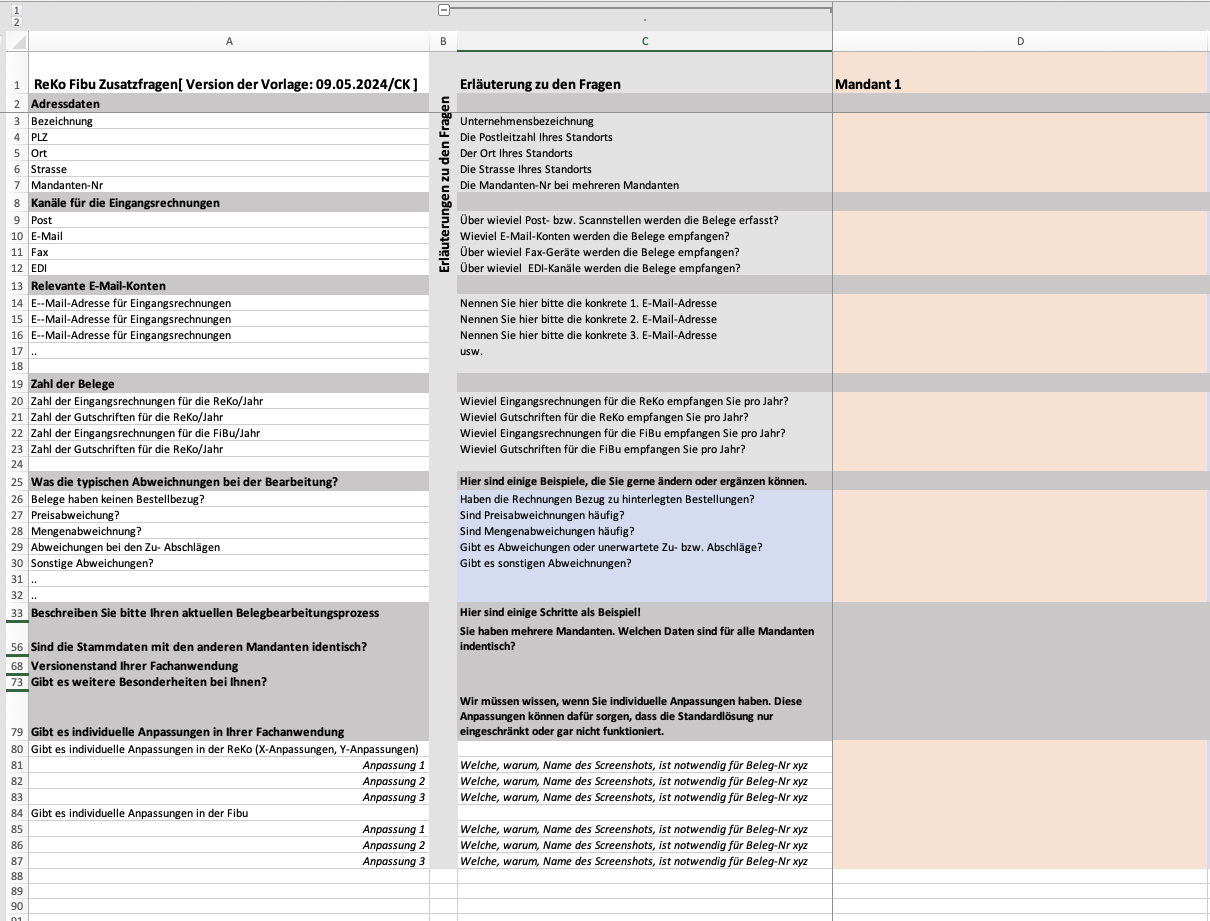Select the Mandant 1 cell for Bezeichnung
1210x921 pixels.
1020,121
